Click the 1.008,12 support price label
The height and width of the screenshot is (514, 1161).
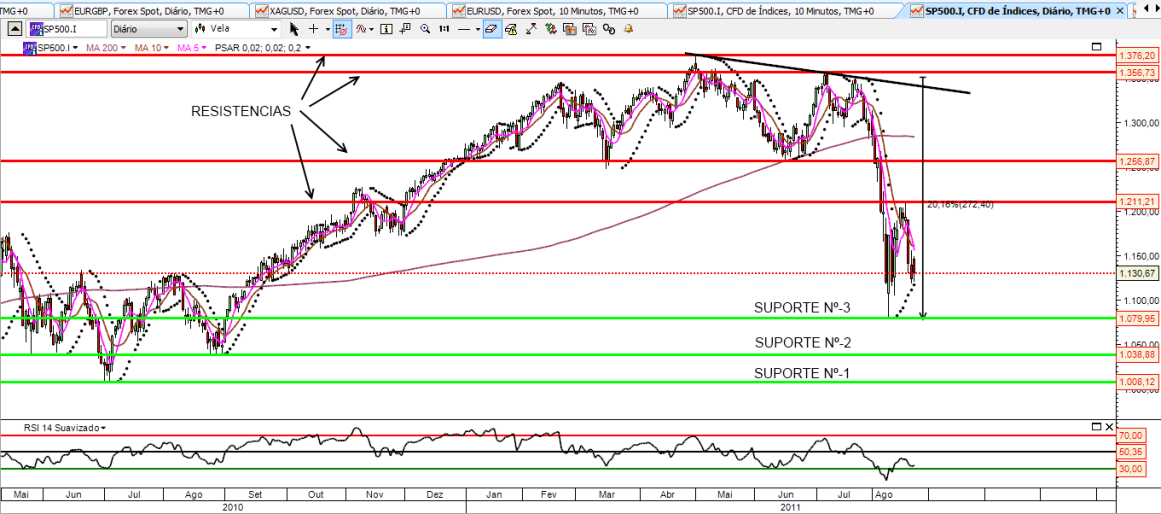1139,381
